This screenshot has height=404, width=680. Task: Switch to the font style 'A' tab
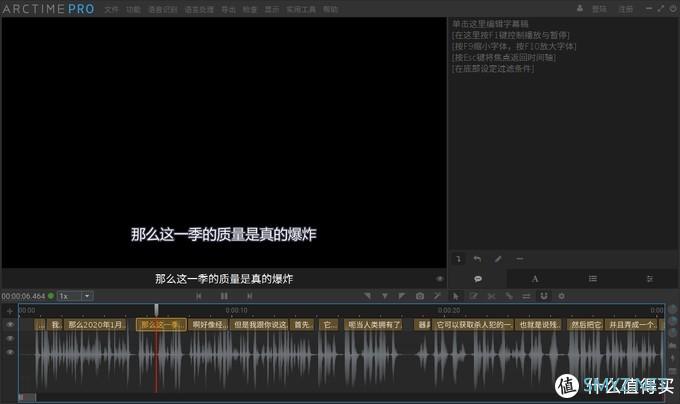coord(535,278)
